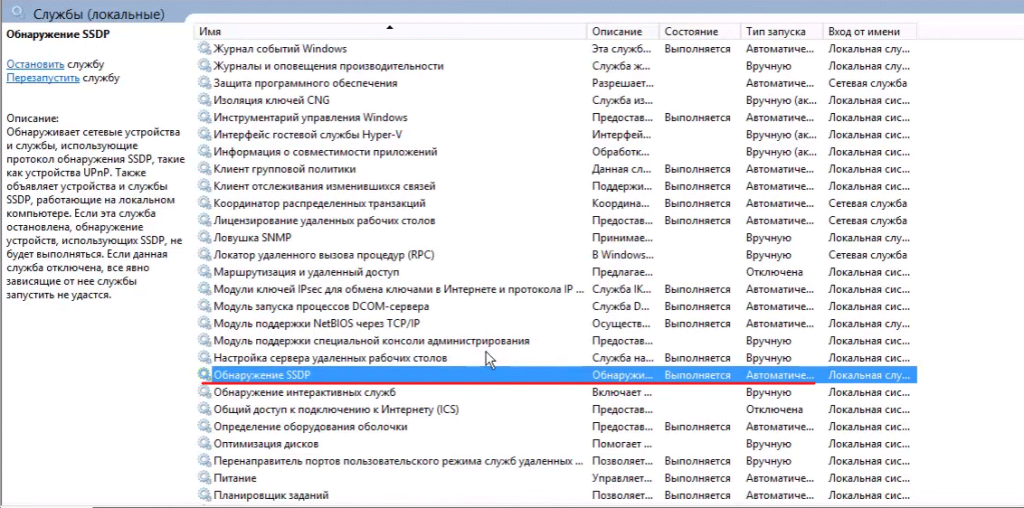Click gear icon of Изоляция ключей CNG
Image resolution: width=1024 pixels, height=508 pixels.
point(204,101)
